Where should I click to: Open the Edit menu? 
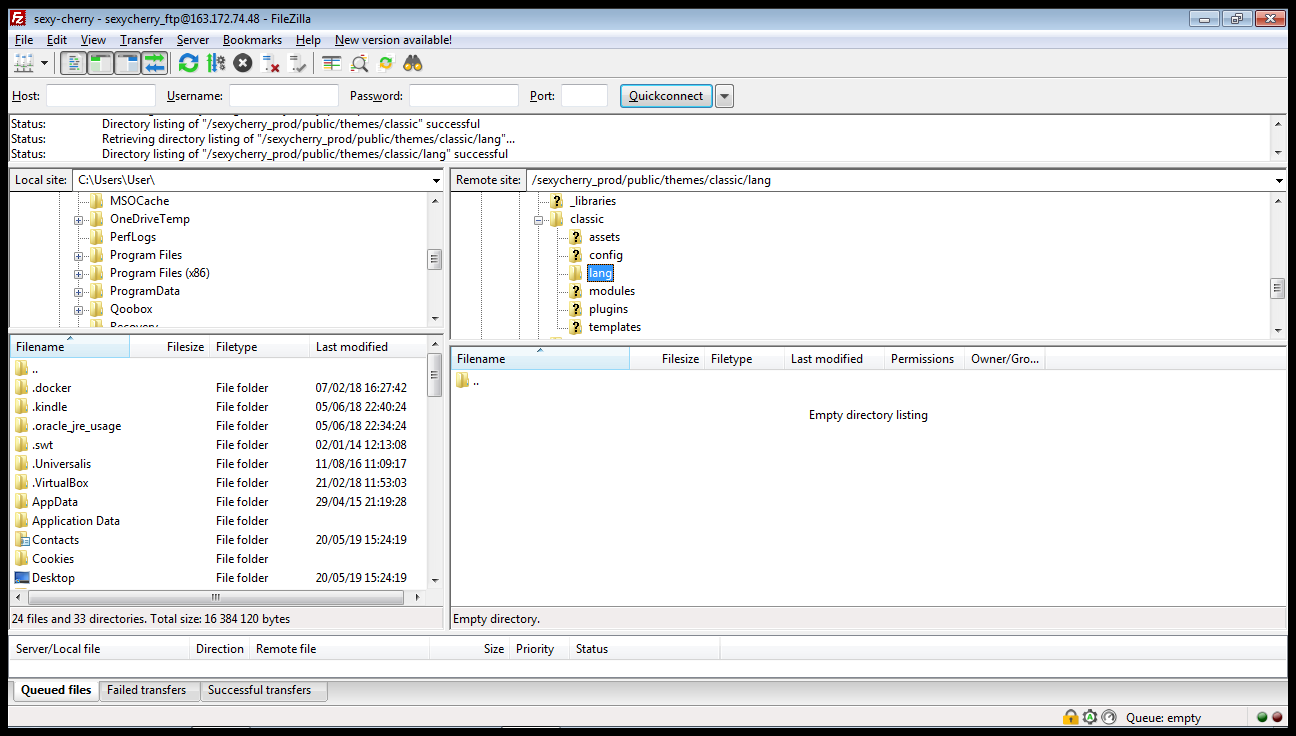[57, 40]
